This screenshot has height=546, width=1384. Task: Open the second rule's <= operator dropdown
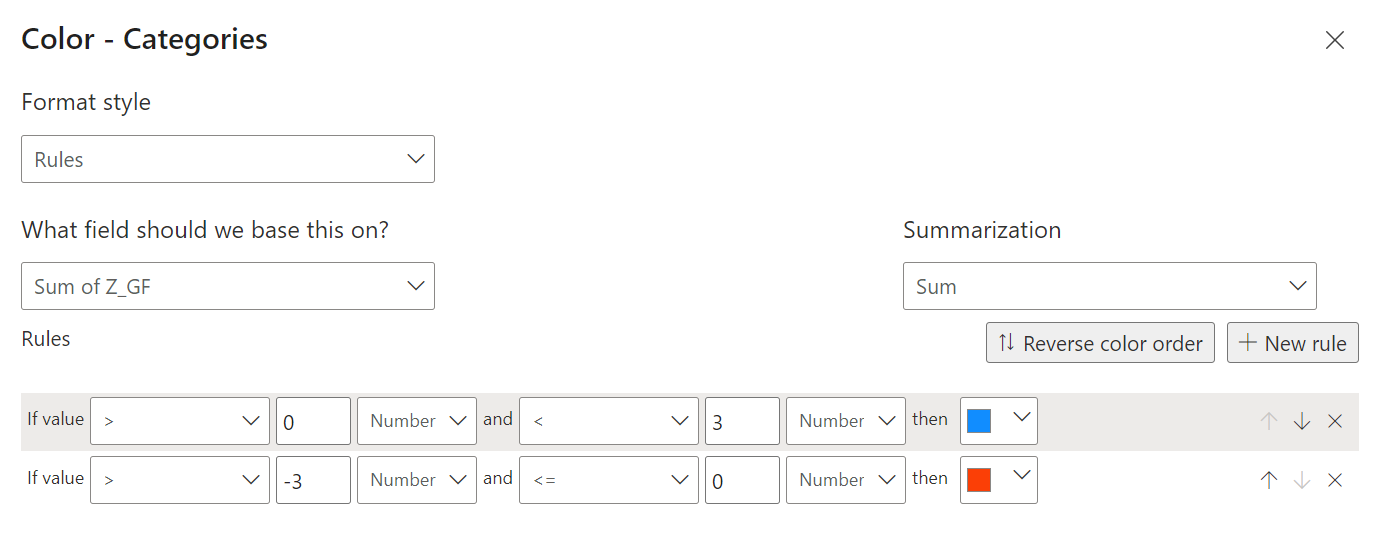pos(609,480)
